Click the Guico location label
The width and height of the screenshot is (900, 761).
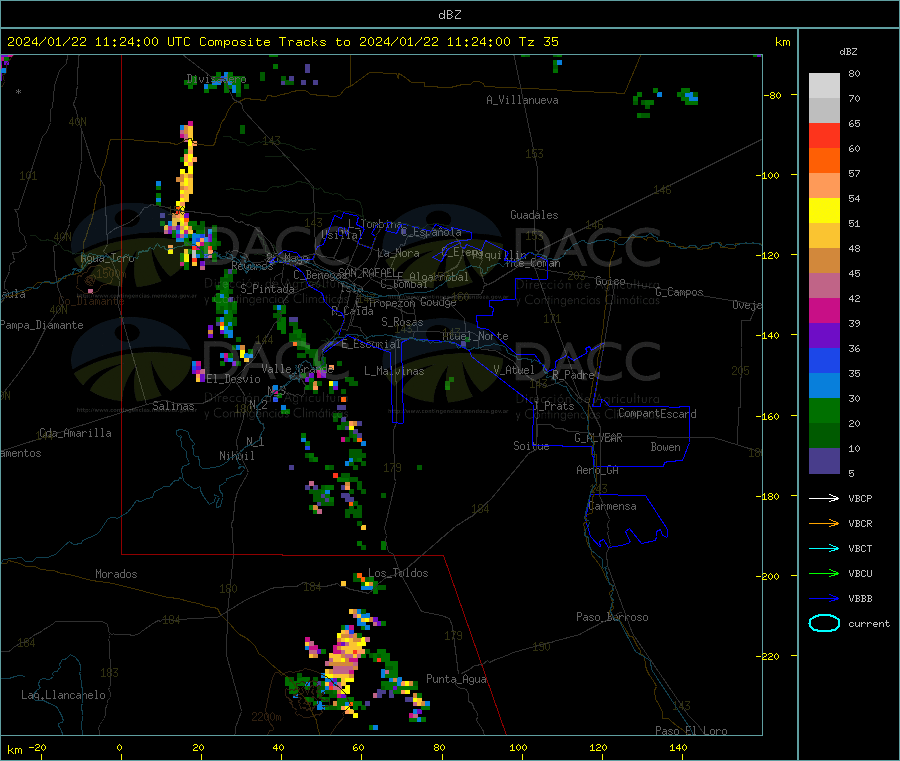tap(610, 281)
